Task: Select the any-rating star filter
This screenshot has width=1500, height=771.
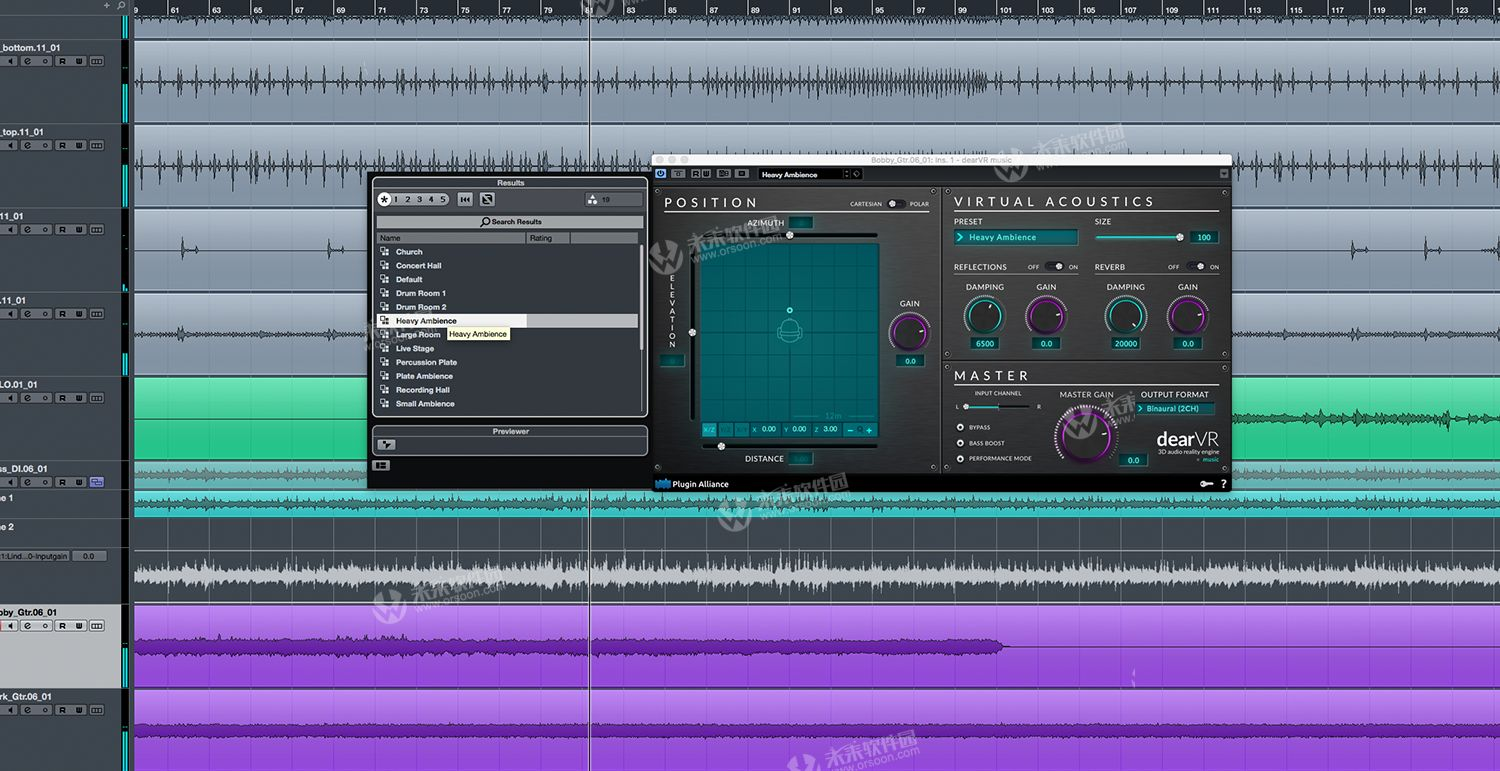Action: (x=384, y=199)
